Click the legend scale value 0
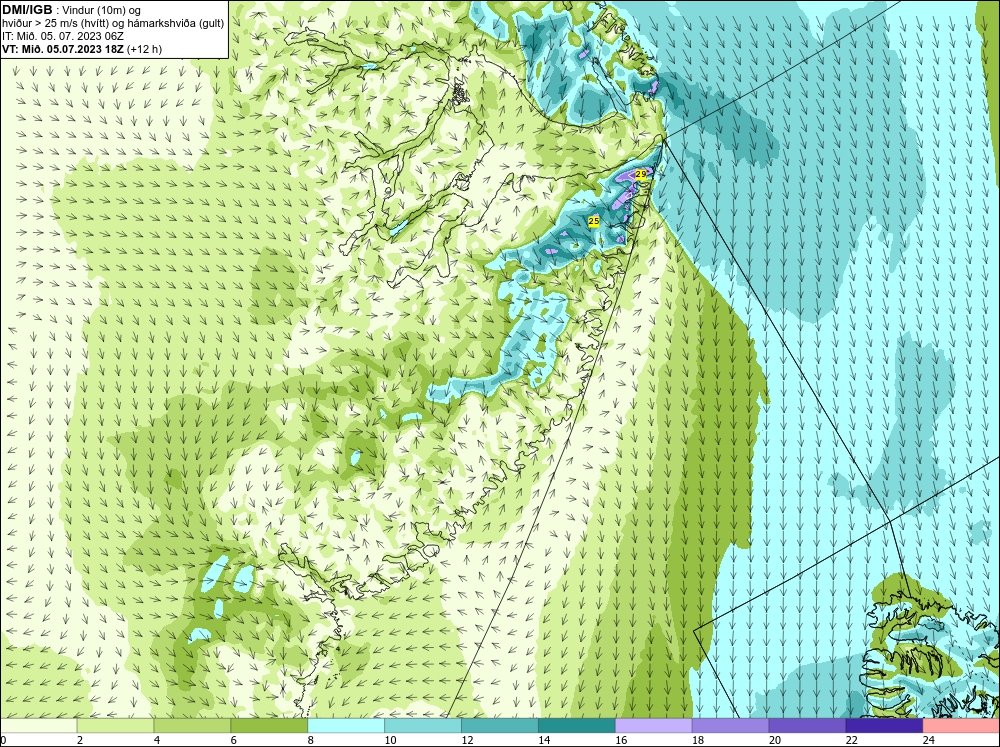Image resolution: width=1000 pixels, height=747 pixels. click(3, 740)
